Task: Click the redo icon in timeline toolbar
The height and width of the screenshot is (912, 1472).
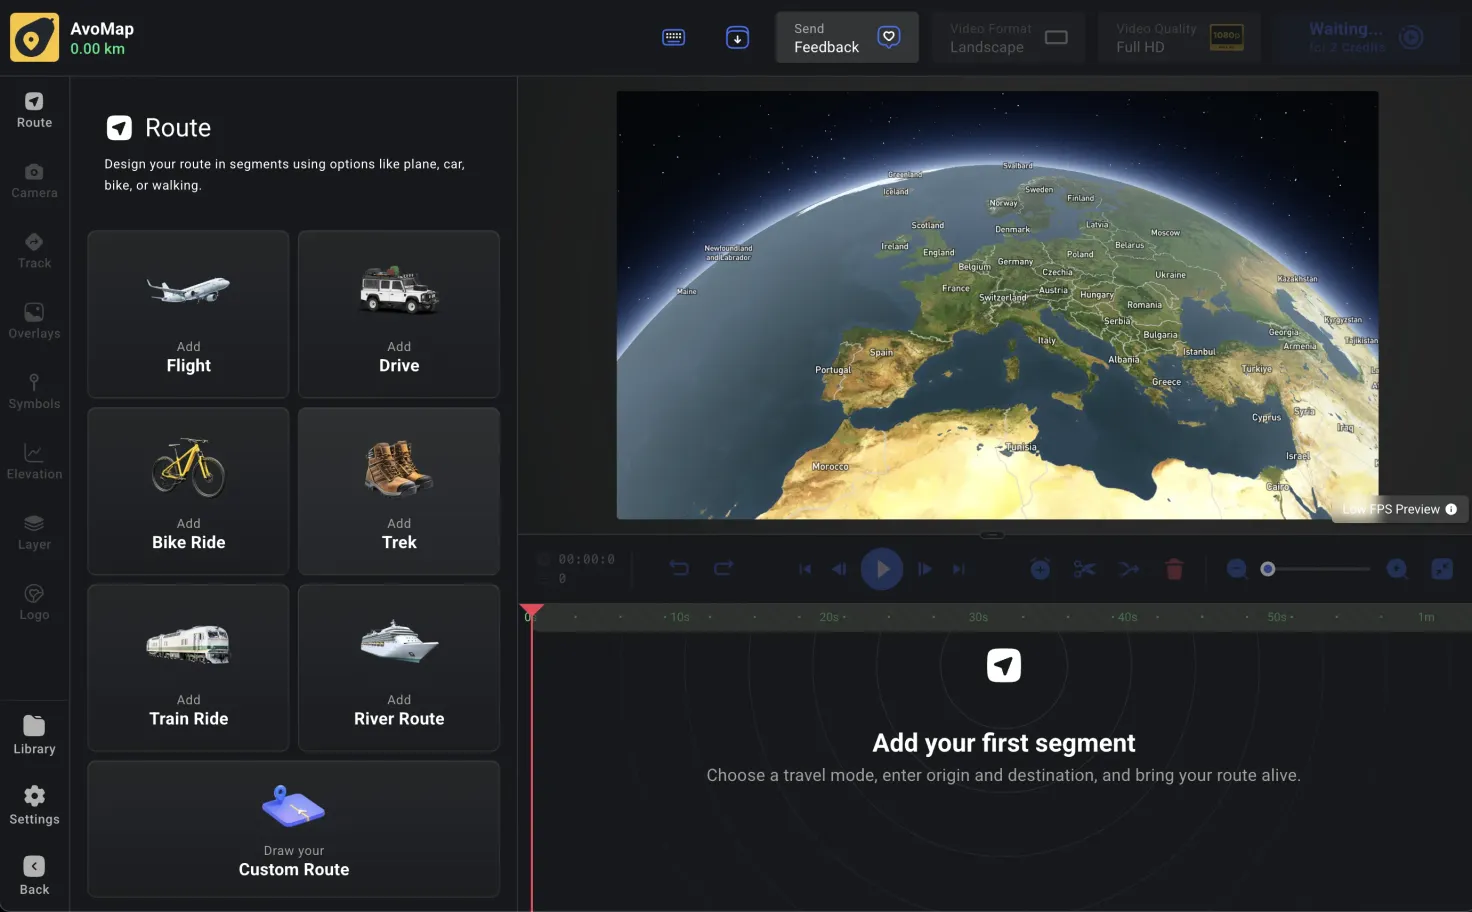Action: coord(723,569)
